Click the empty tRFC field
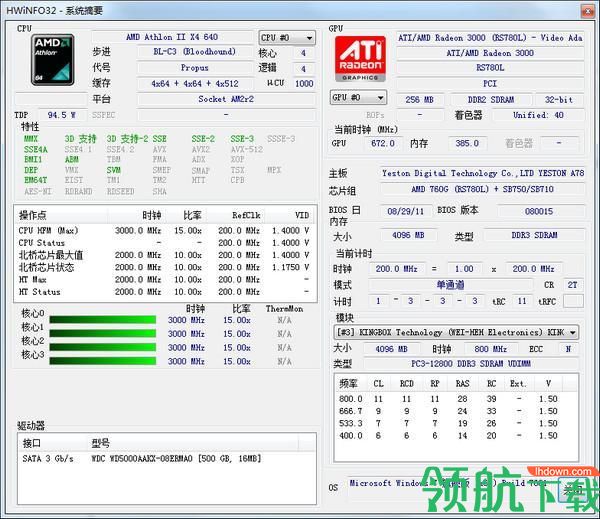 [x=573, y=301]
